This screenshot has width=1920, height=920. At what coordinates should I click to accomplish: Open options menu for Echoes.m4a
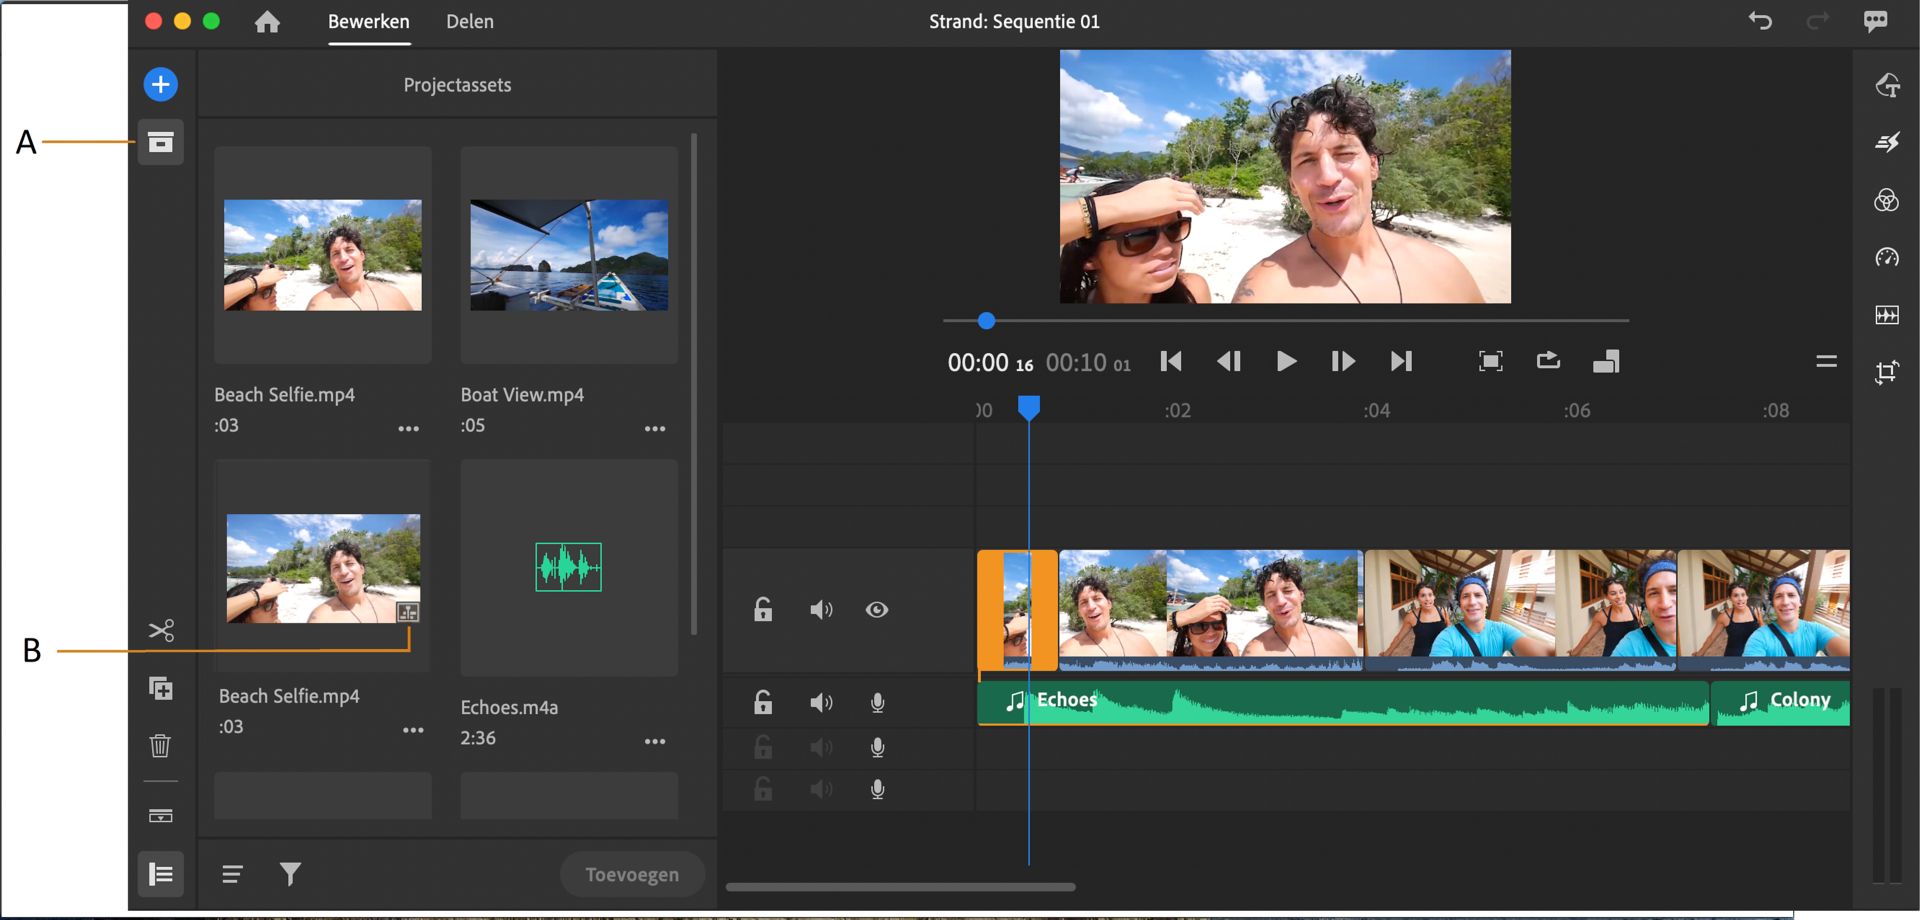(654, 741)
